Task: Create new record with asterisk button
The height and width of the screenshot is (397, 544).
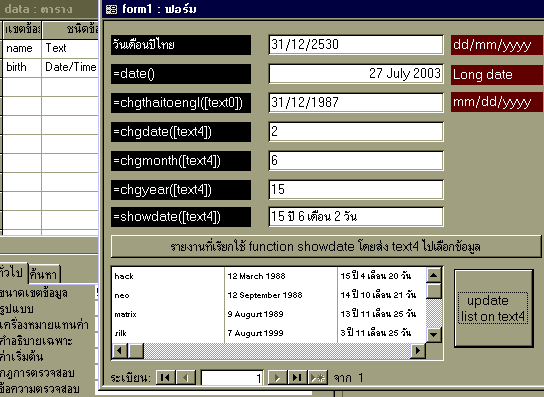Action: coord(318,378)
